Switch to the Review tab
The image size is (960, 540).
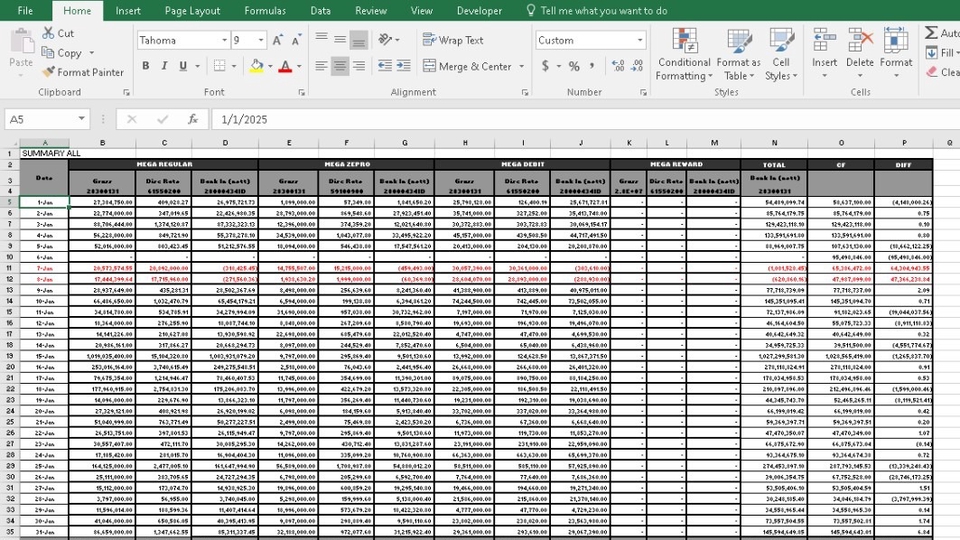(x=370, y=10)
